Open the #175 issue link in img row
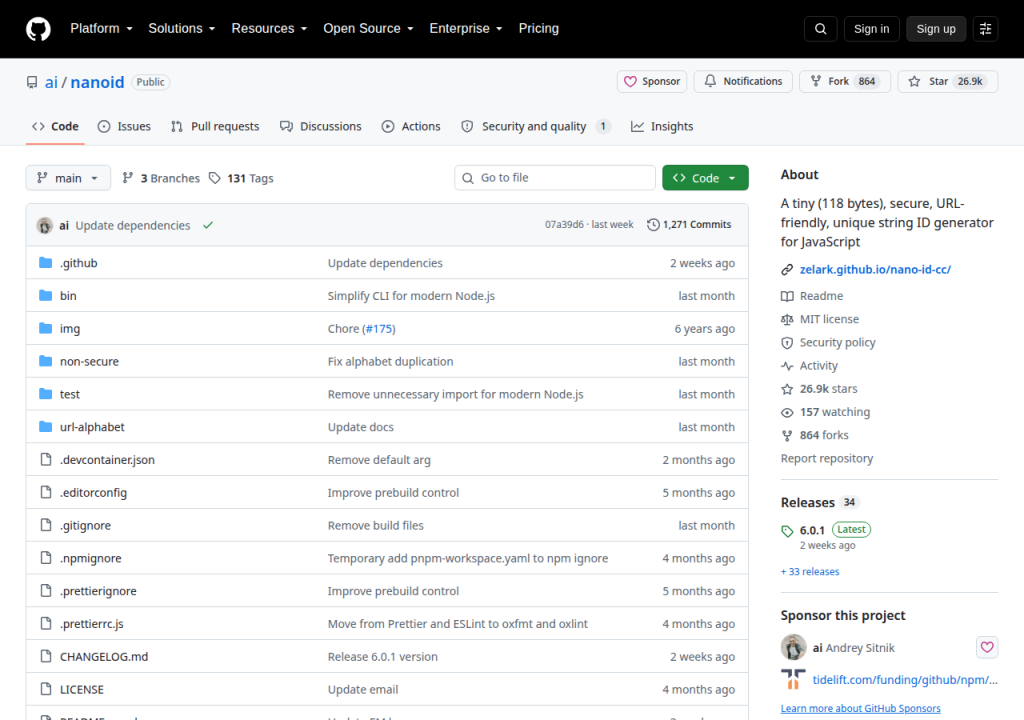 coord(379,329)
